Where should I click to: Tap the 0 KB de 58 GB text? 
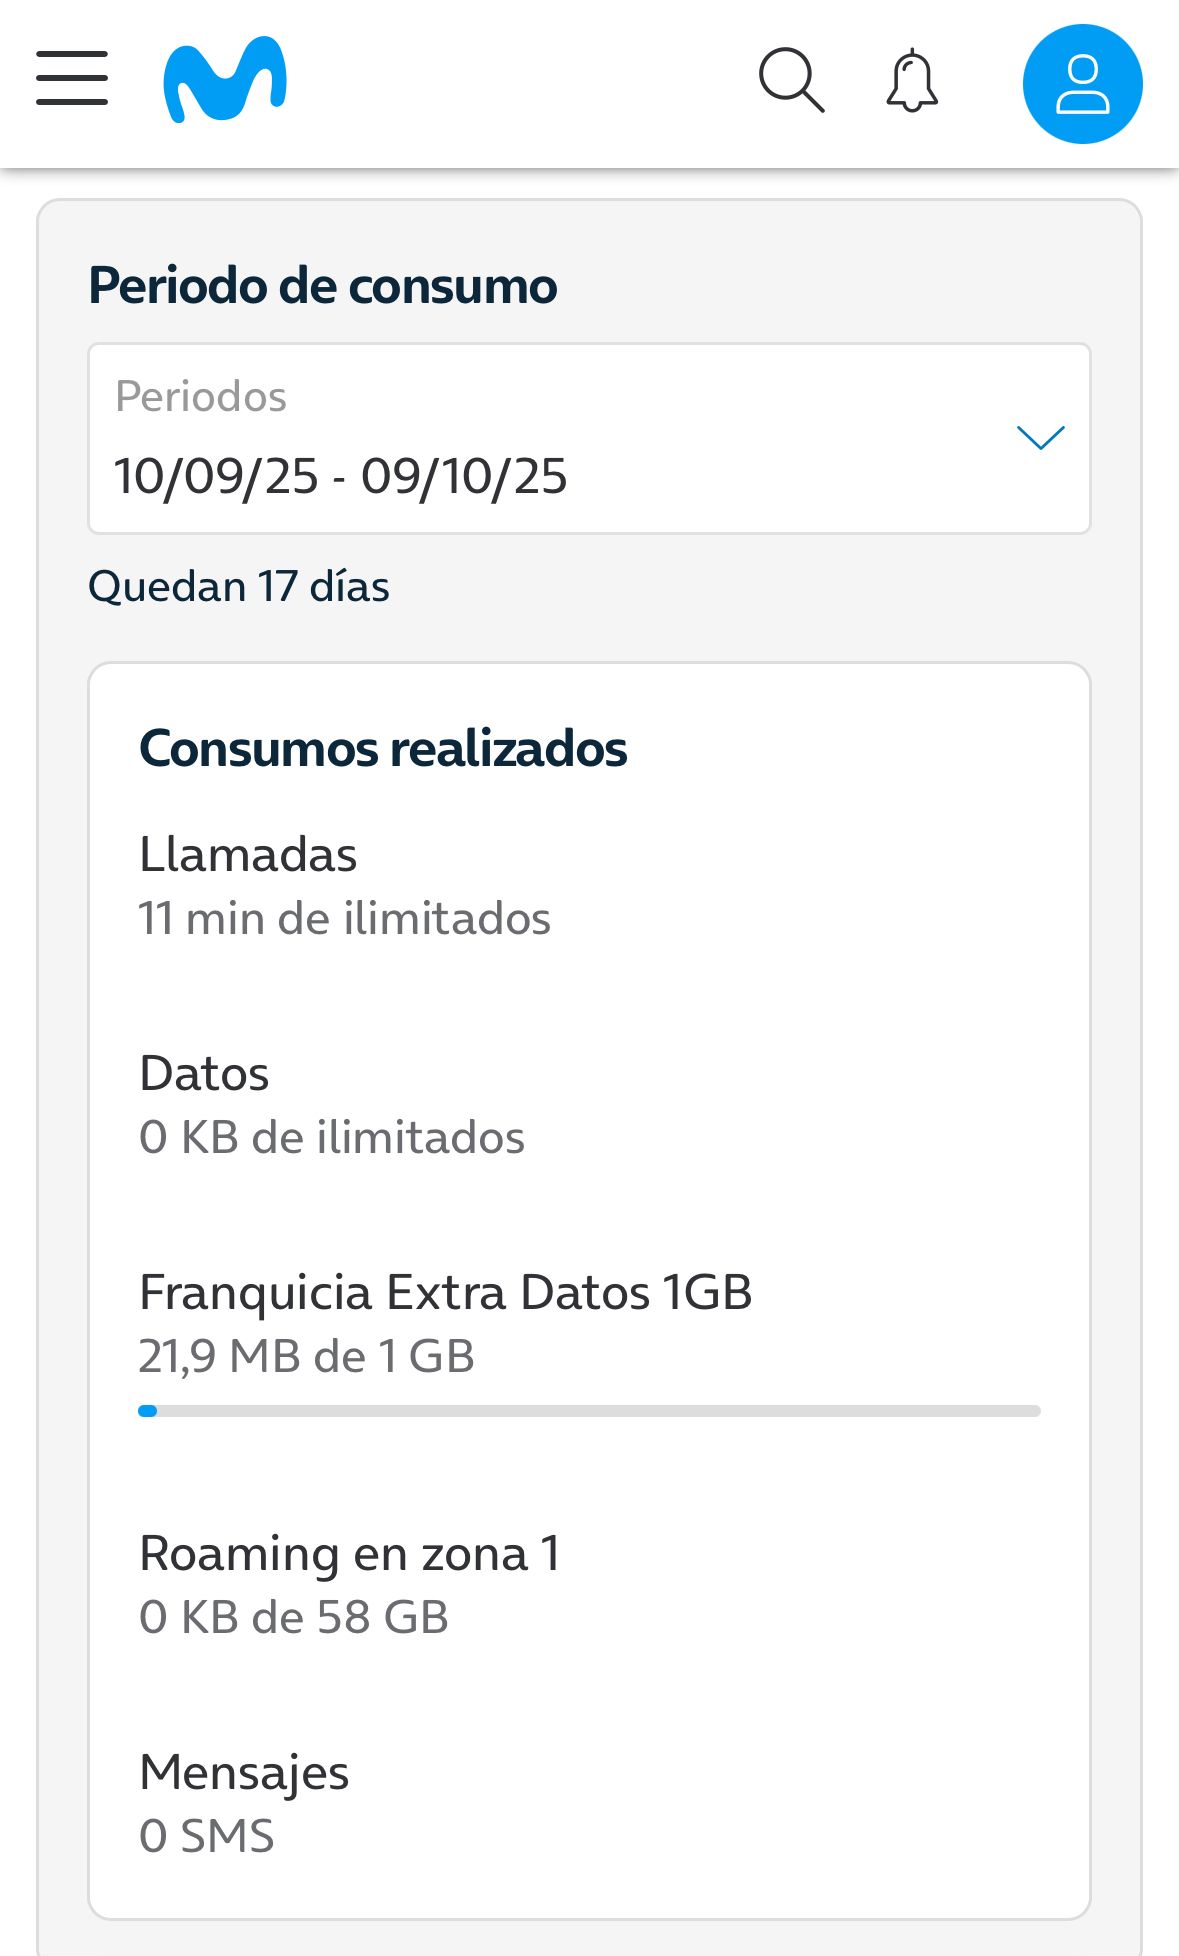(x=294, y=1618)
